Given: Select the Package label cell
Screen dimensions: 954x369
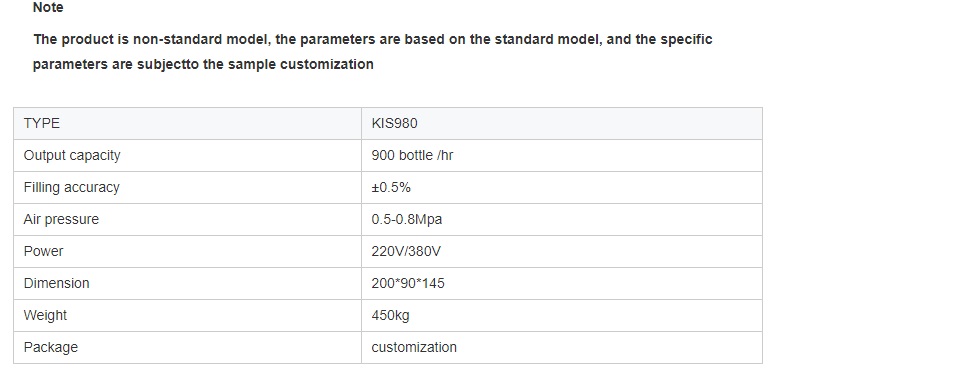Looking at the screenshot, I should [187, 348].
